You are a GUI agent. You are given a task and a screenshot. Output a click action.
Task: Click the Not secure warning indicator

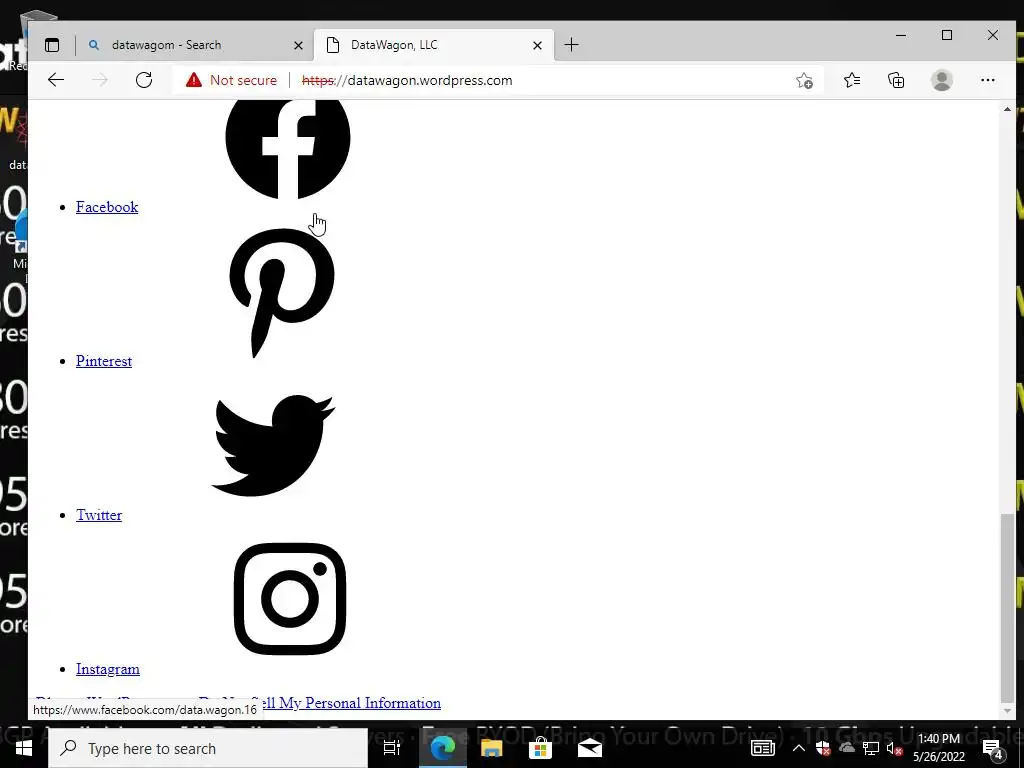pyautogui.click(x=231, y=80)
